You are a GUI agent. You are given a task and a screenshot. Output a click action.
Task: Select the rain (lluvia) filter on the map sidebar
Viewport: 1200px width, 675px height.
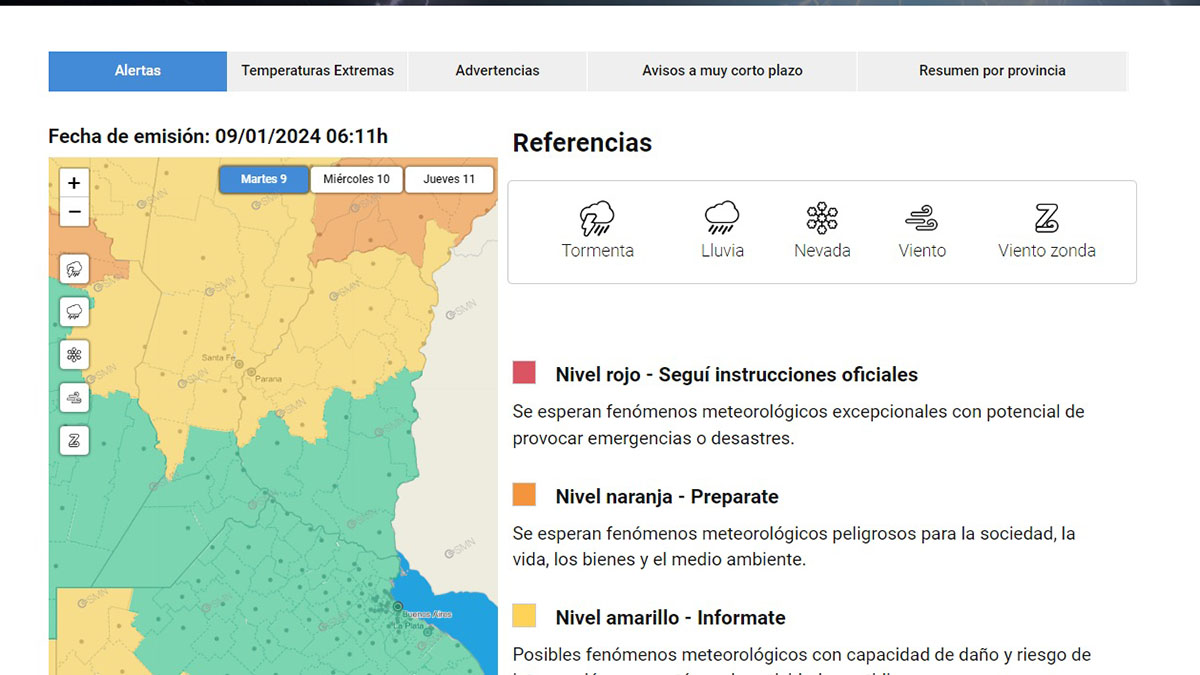(74, 311)
